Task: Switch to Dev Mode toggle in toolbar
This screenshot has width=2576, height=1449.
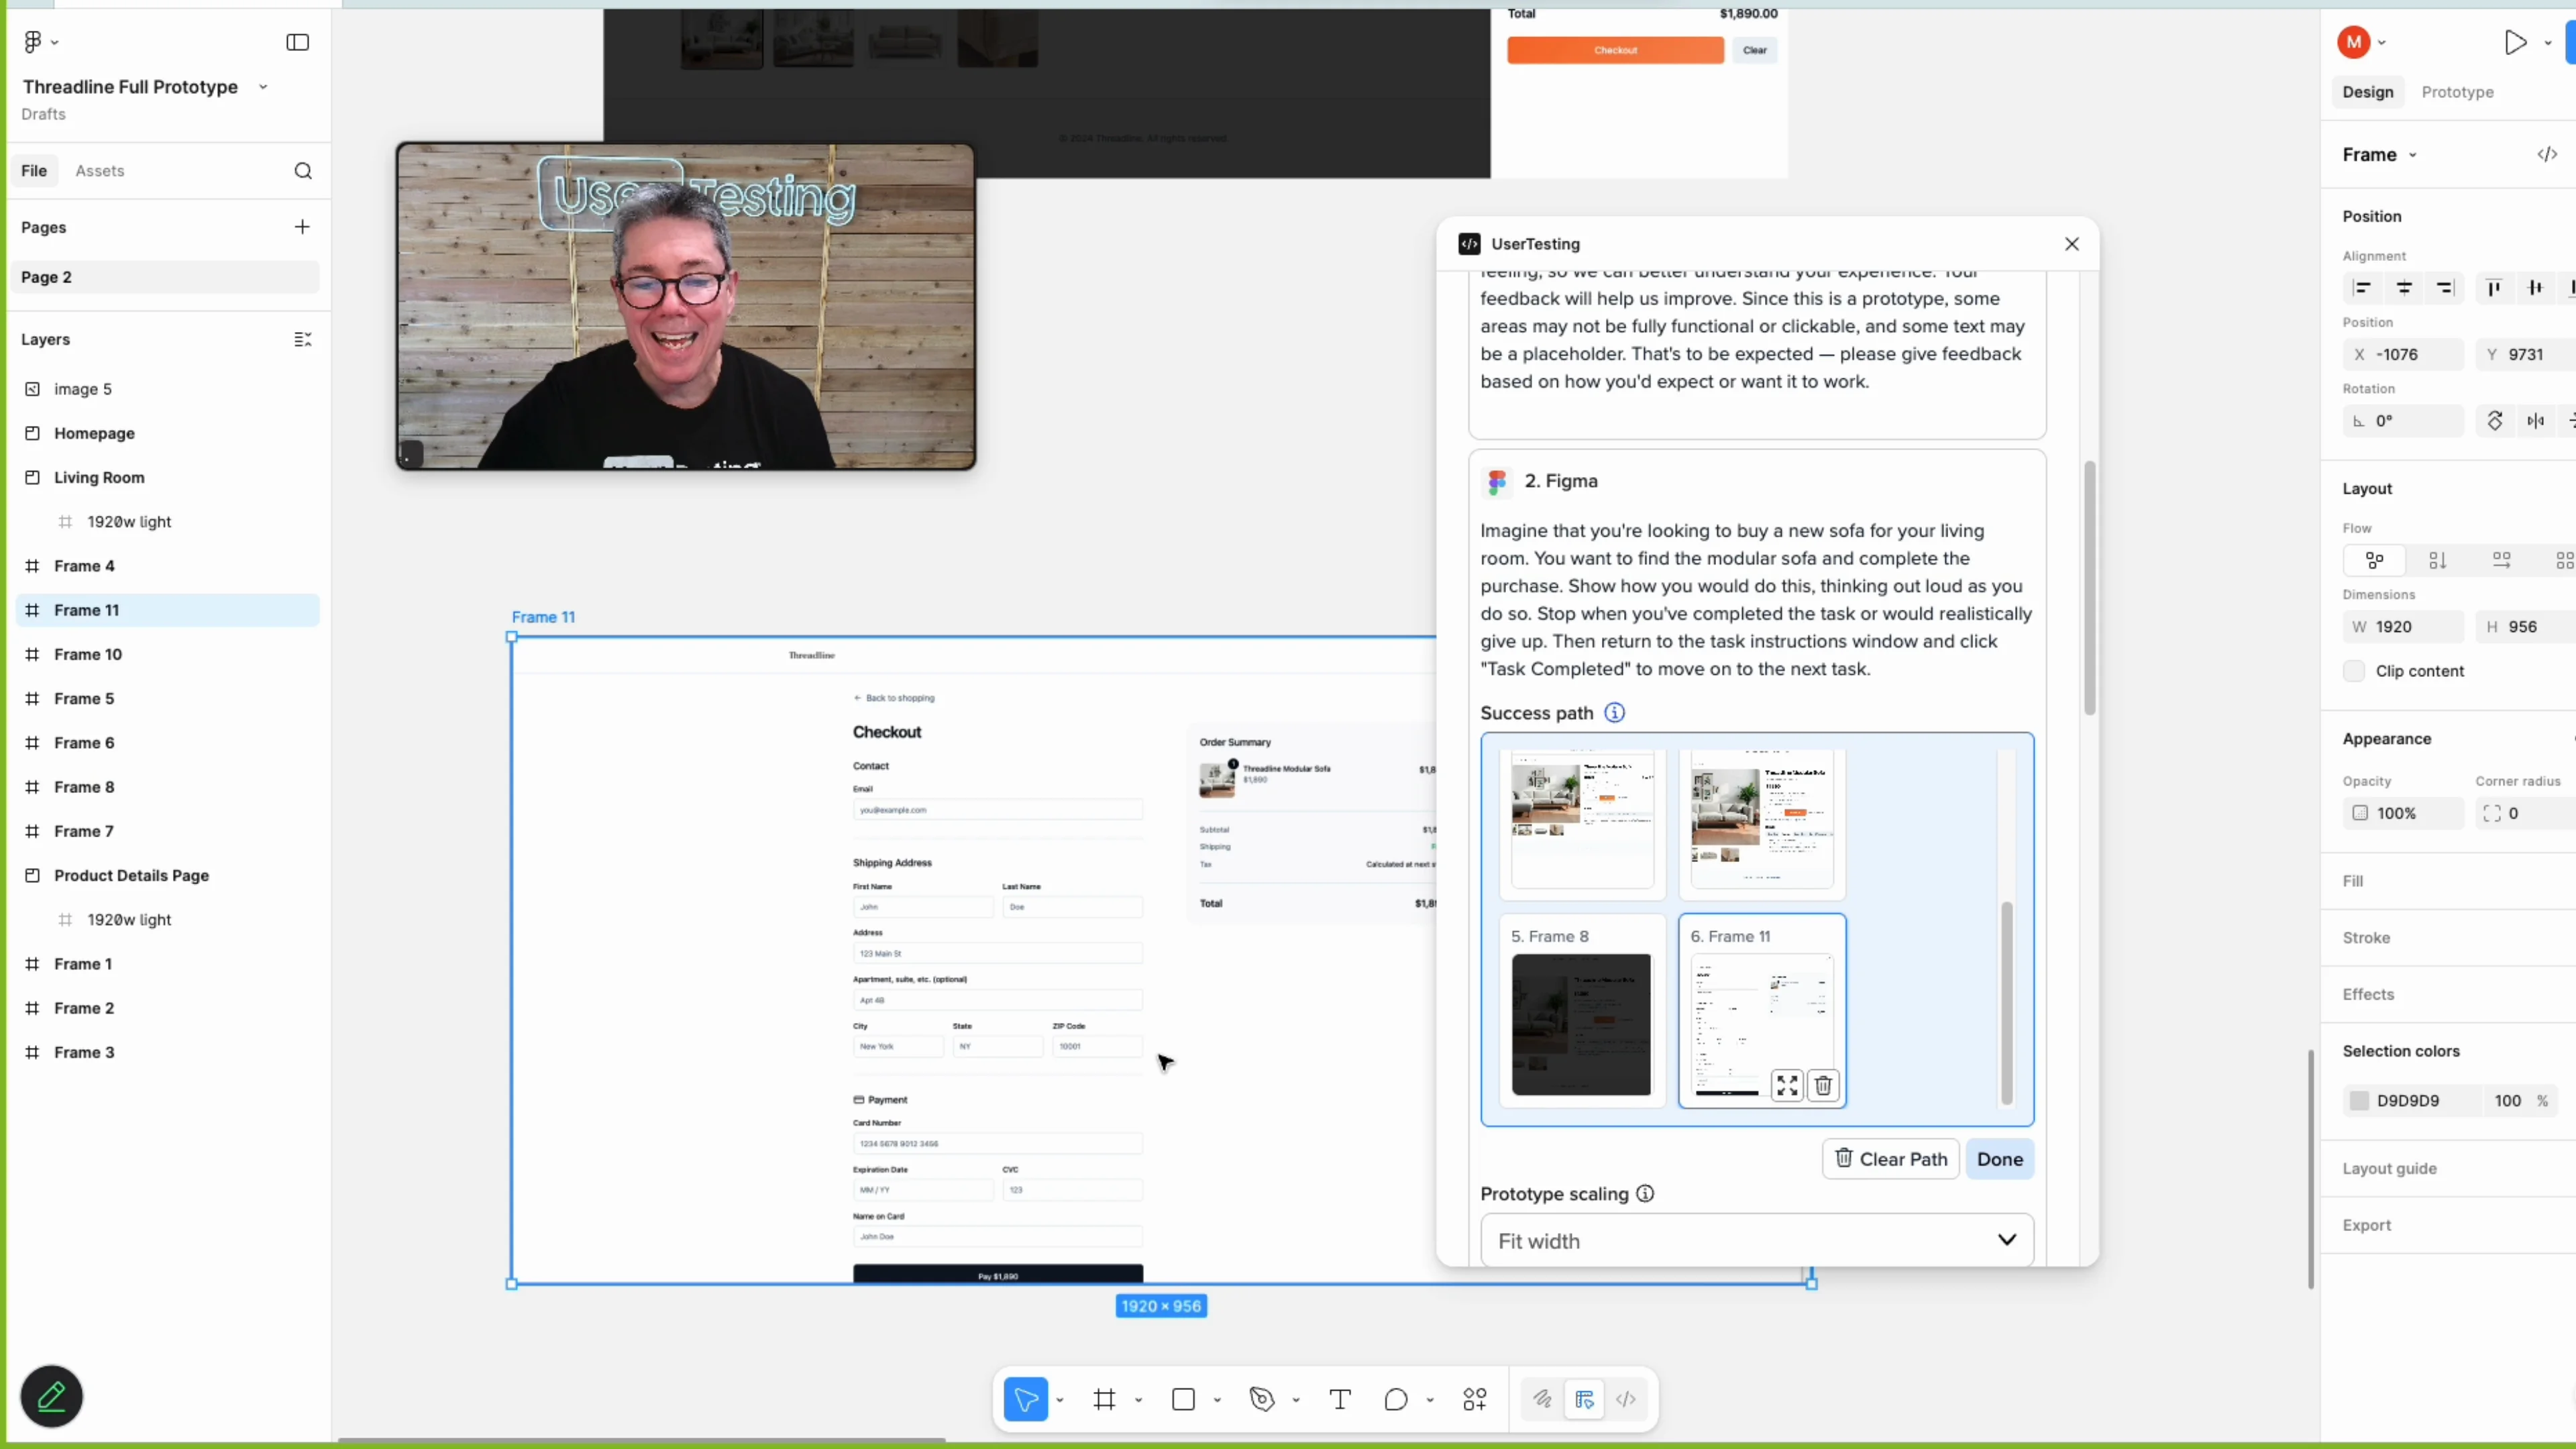Action: coord(1626,1399)
